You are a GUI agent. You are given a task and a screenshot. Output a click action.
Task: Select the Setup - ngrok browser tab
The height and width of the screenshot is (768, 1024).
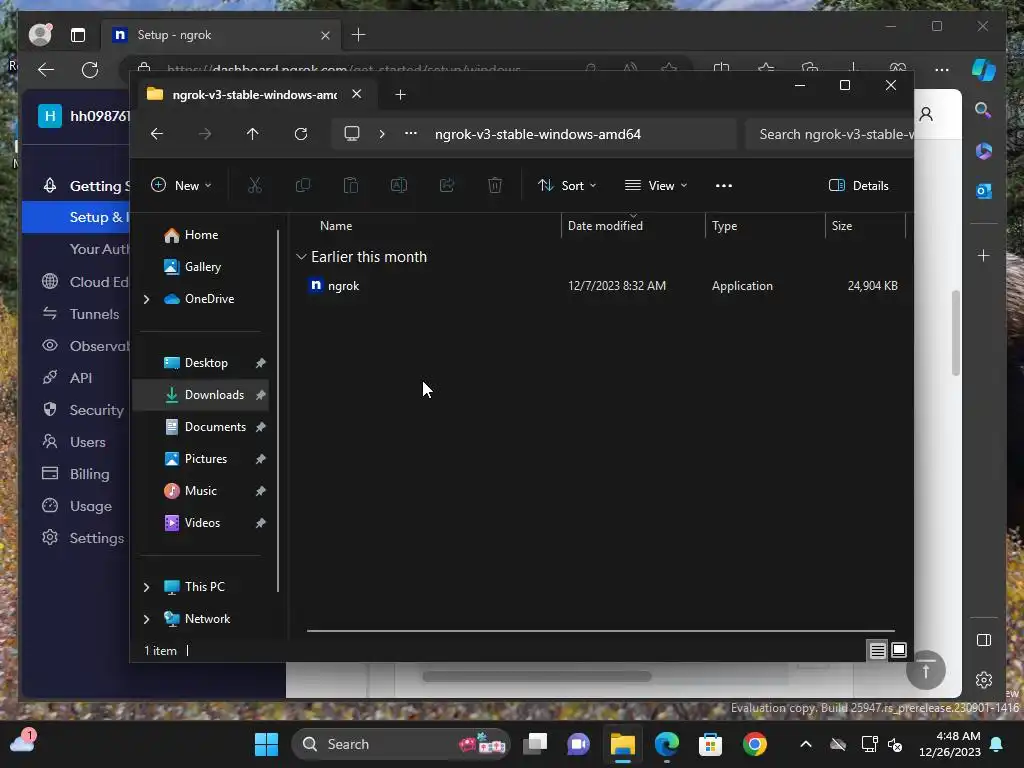(220, 35)
